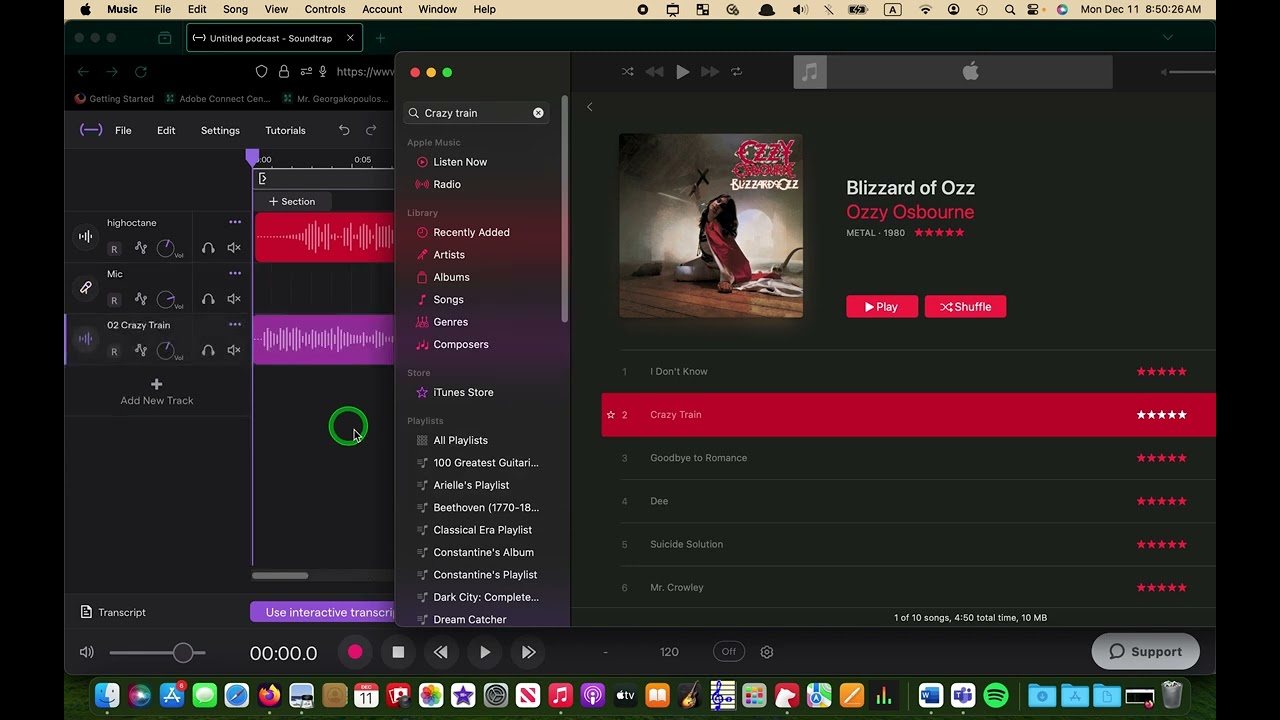The image size is (1280, 720).
Task: Toggle shuffle in the Music player toolbar
Action: [x=627, y=72]
